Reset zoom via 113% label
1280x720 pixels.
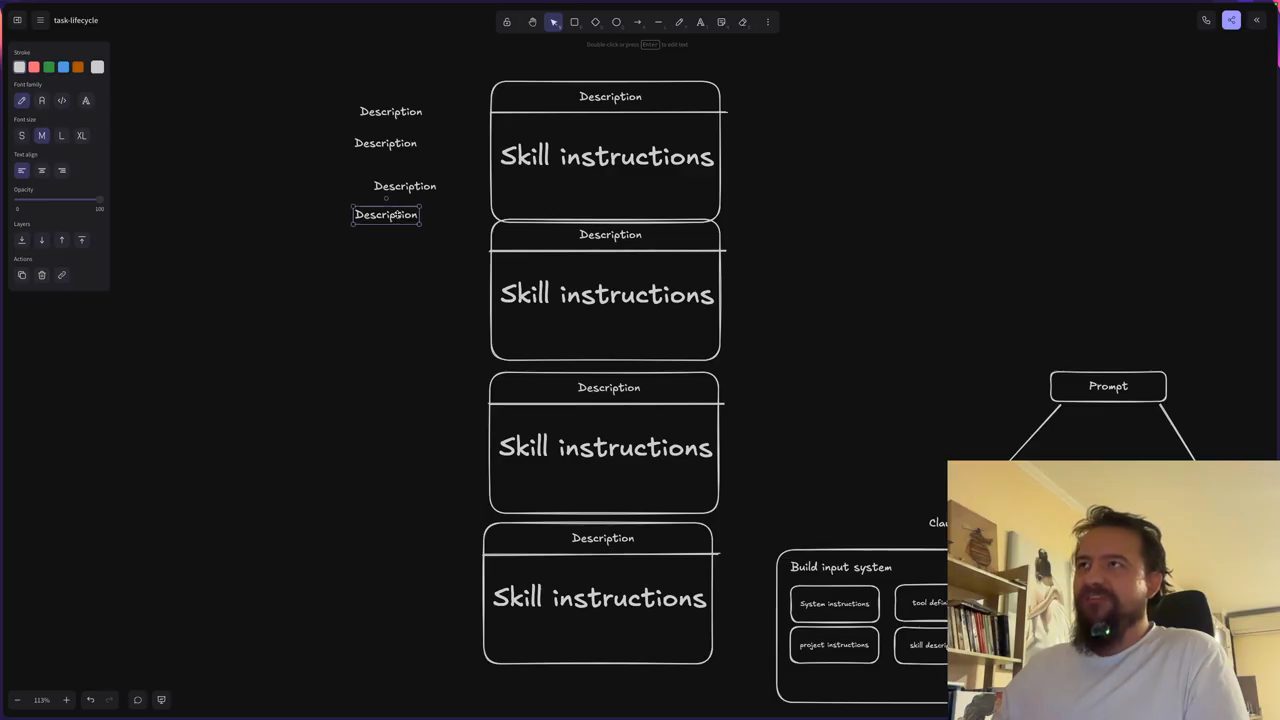pos(41,700)
